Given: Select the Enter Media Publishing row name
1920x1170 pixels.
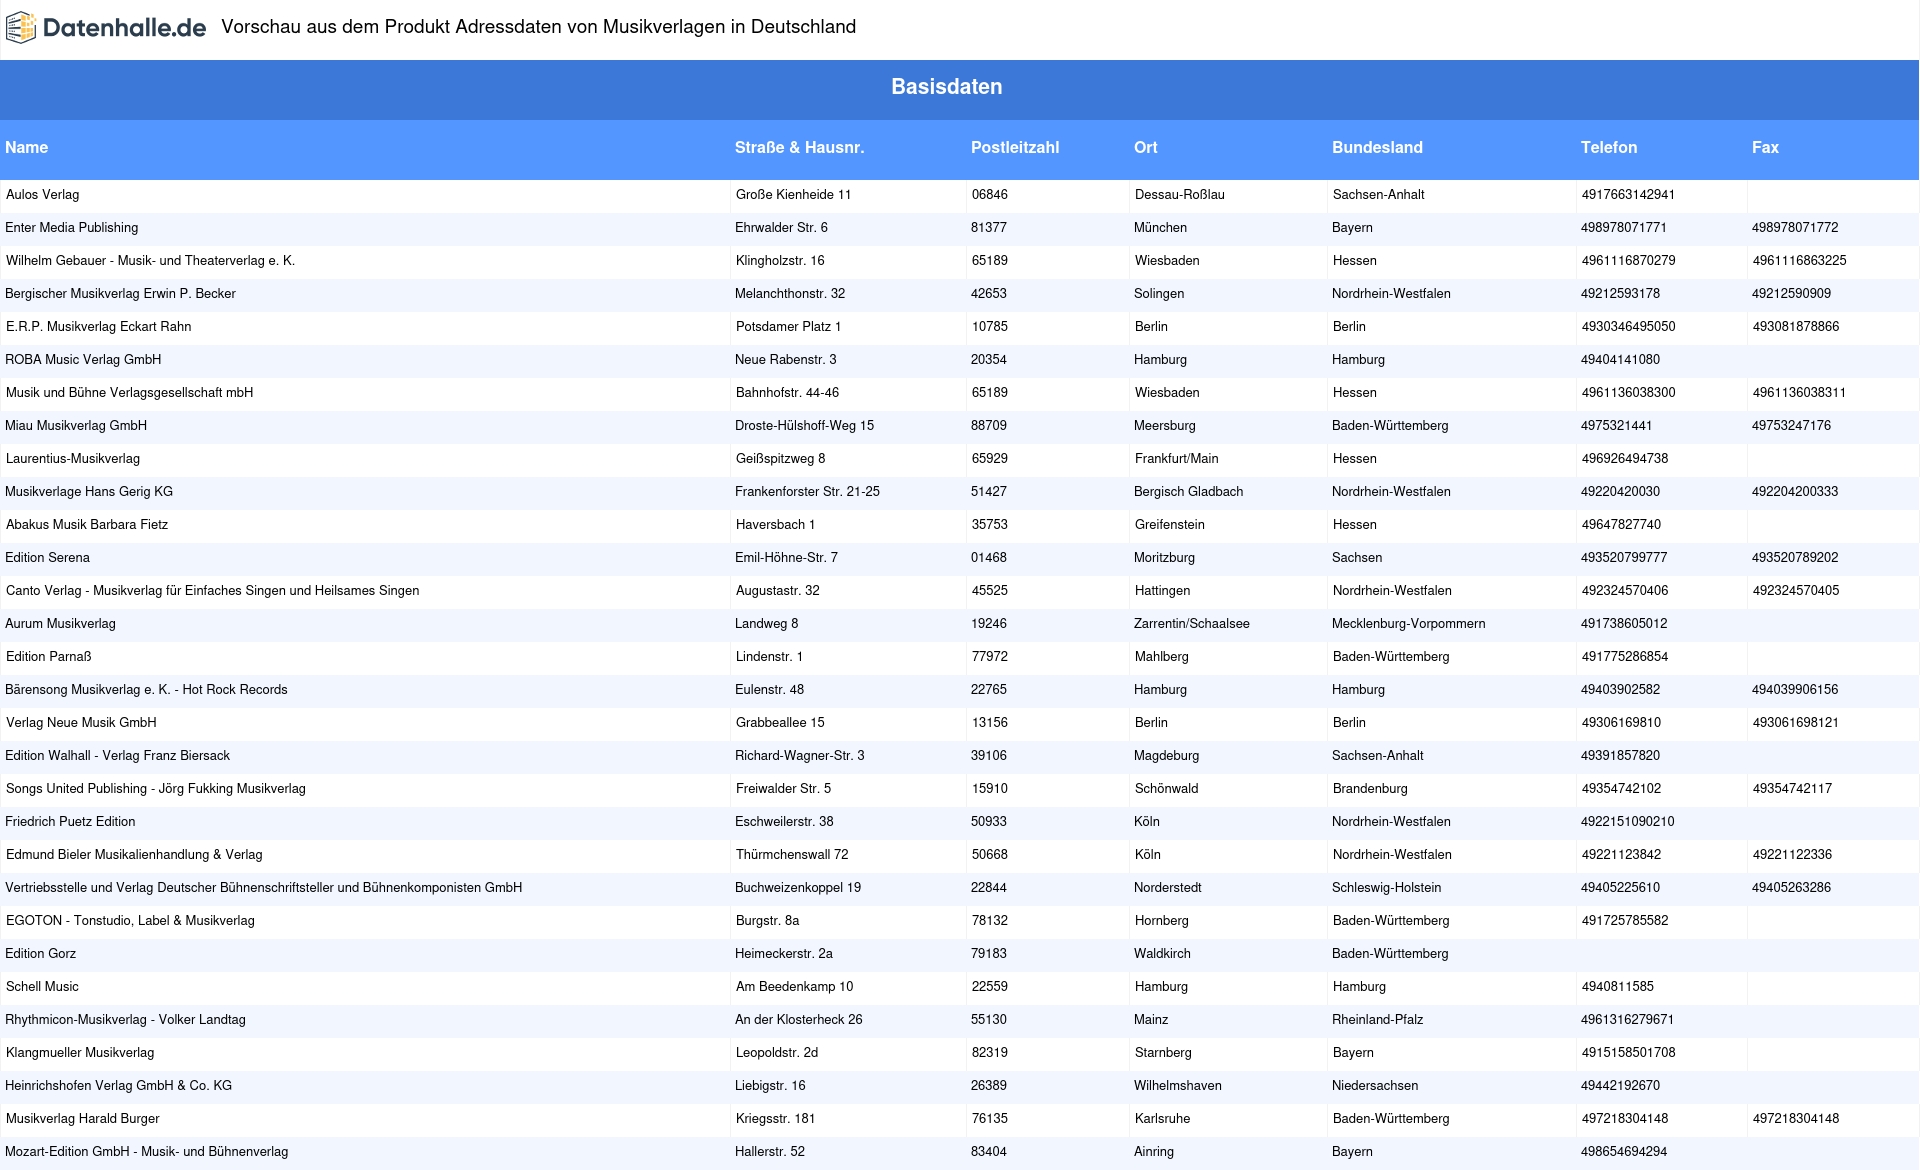Looking at the screenshot, I should [x=71, y=228].
